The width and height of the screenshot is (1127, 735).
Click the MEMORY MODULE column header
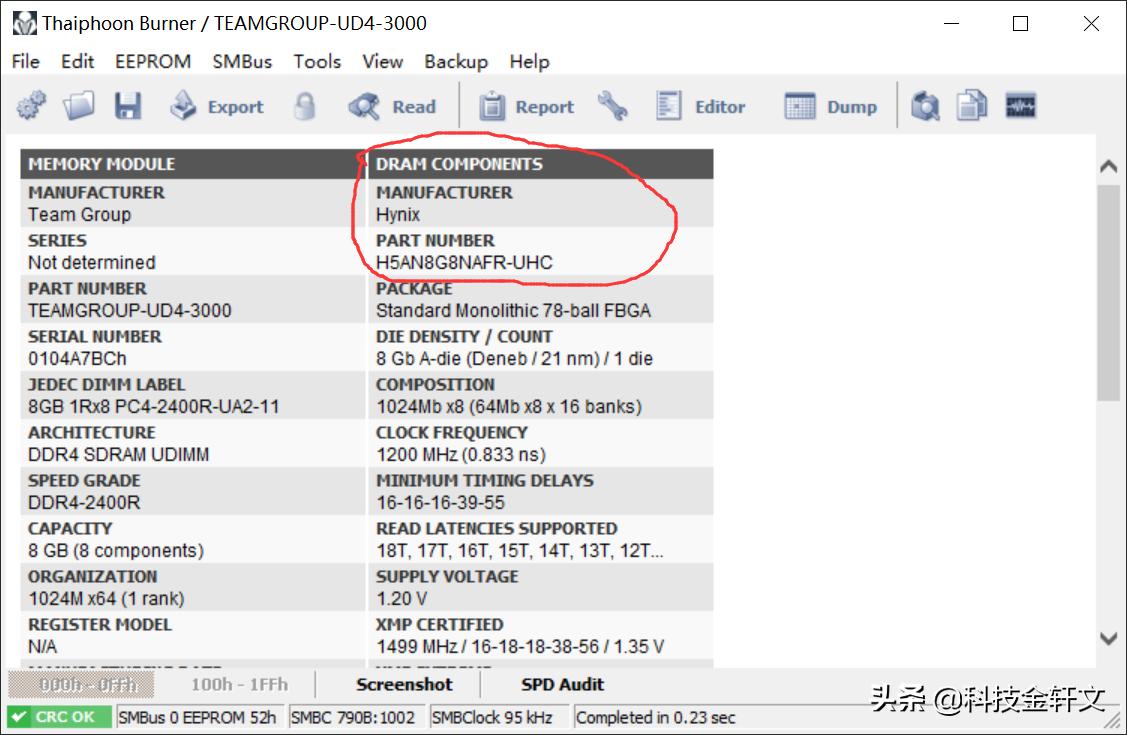click(193, 164)
